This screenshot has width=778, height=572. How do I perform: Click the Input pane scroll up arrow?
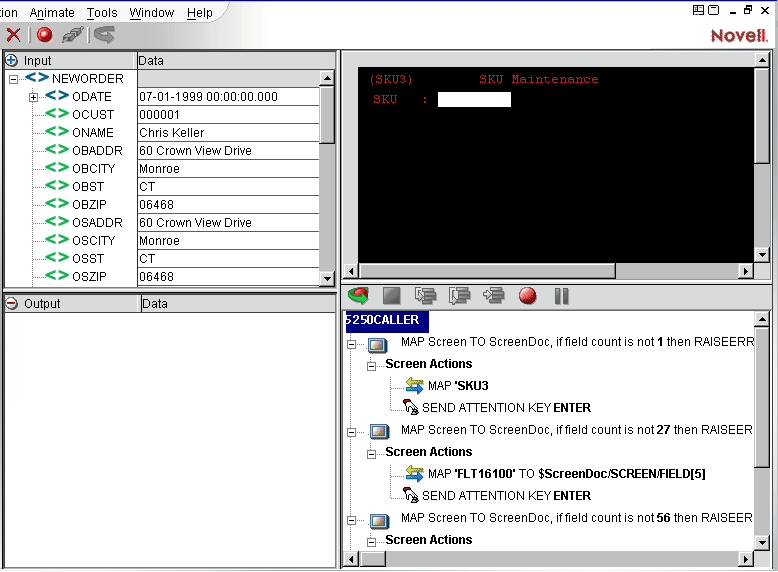[x=327, y=78]
